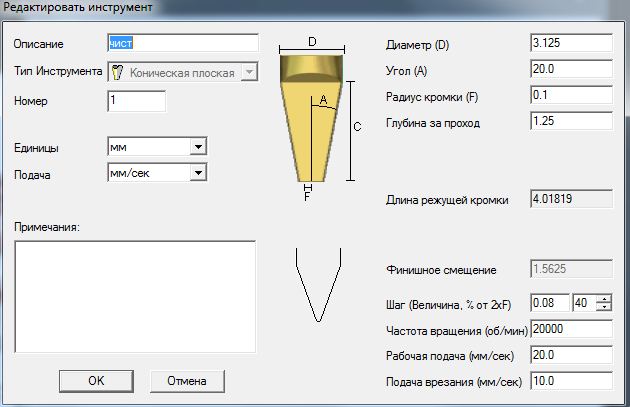The image size is (630, 407).
Task: Click the V-shaped tool profile preview
Action: pos(316,286)
